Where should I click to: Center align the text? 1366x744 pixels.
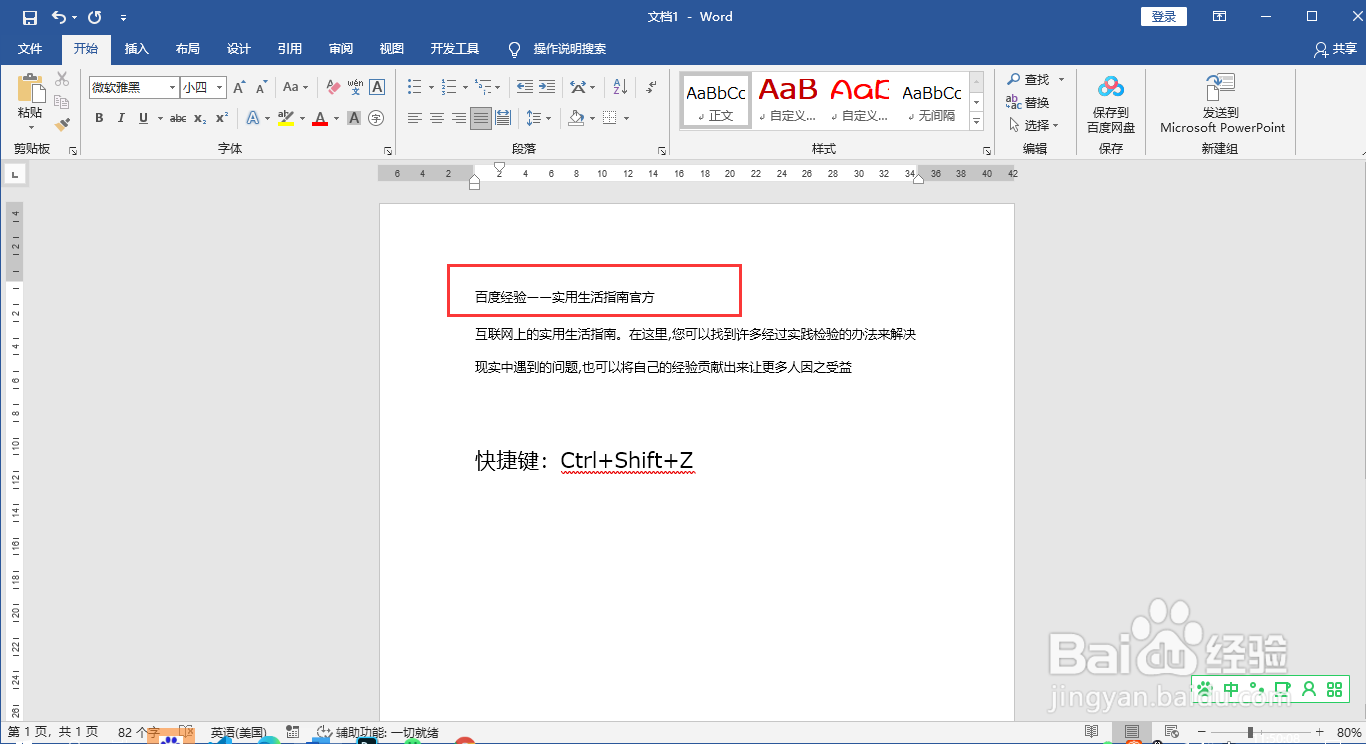point(437,118)
